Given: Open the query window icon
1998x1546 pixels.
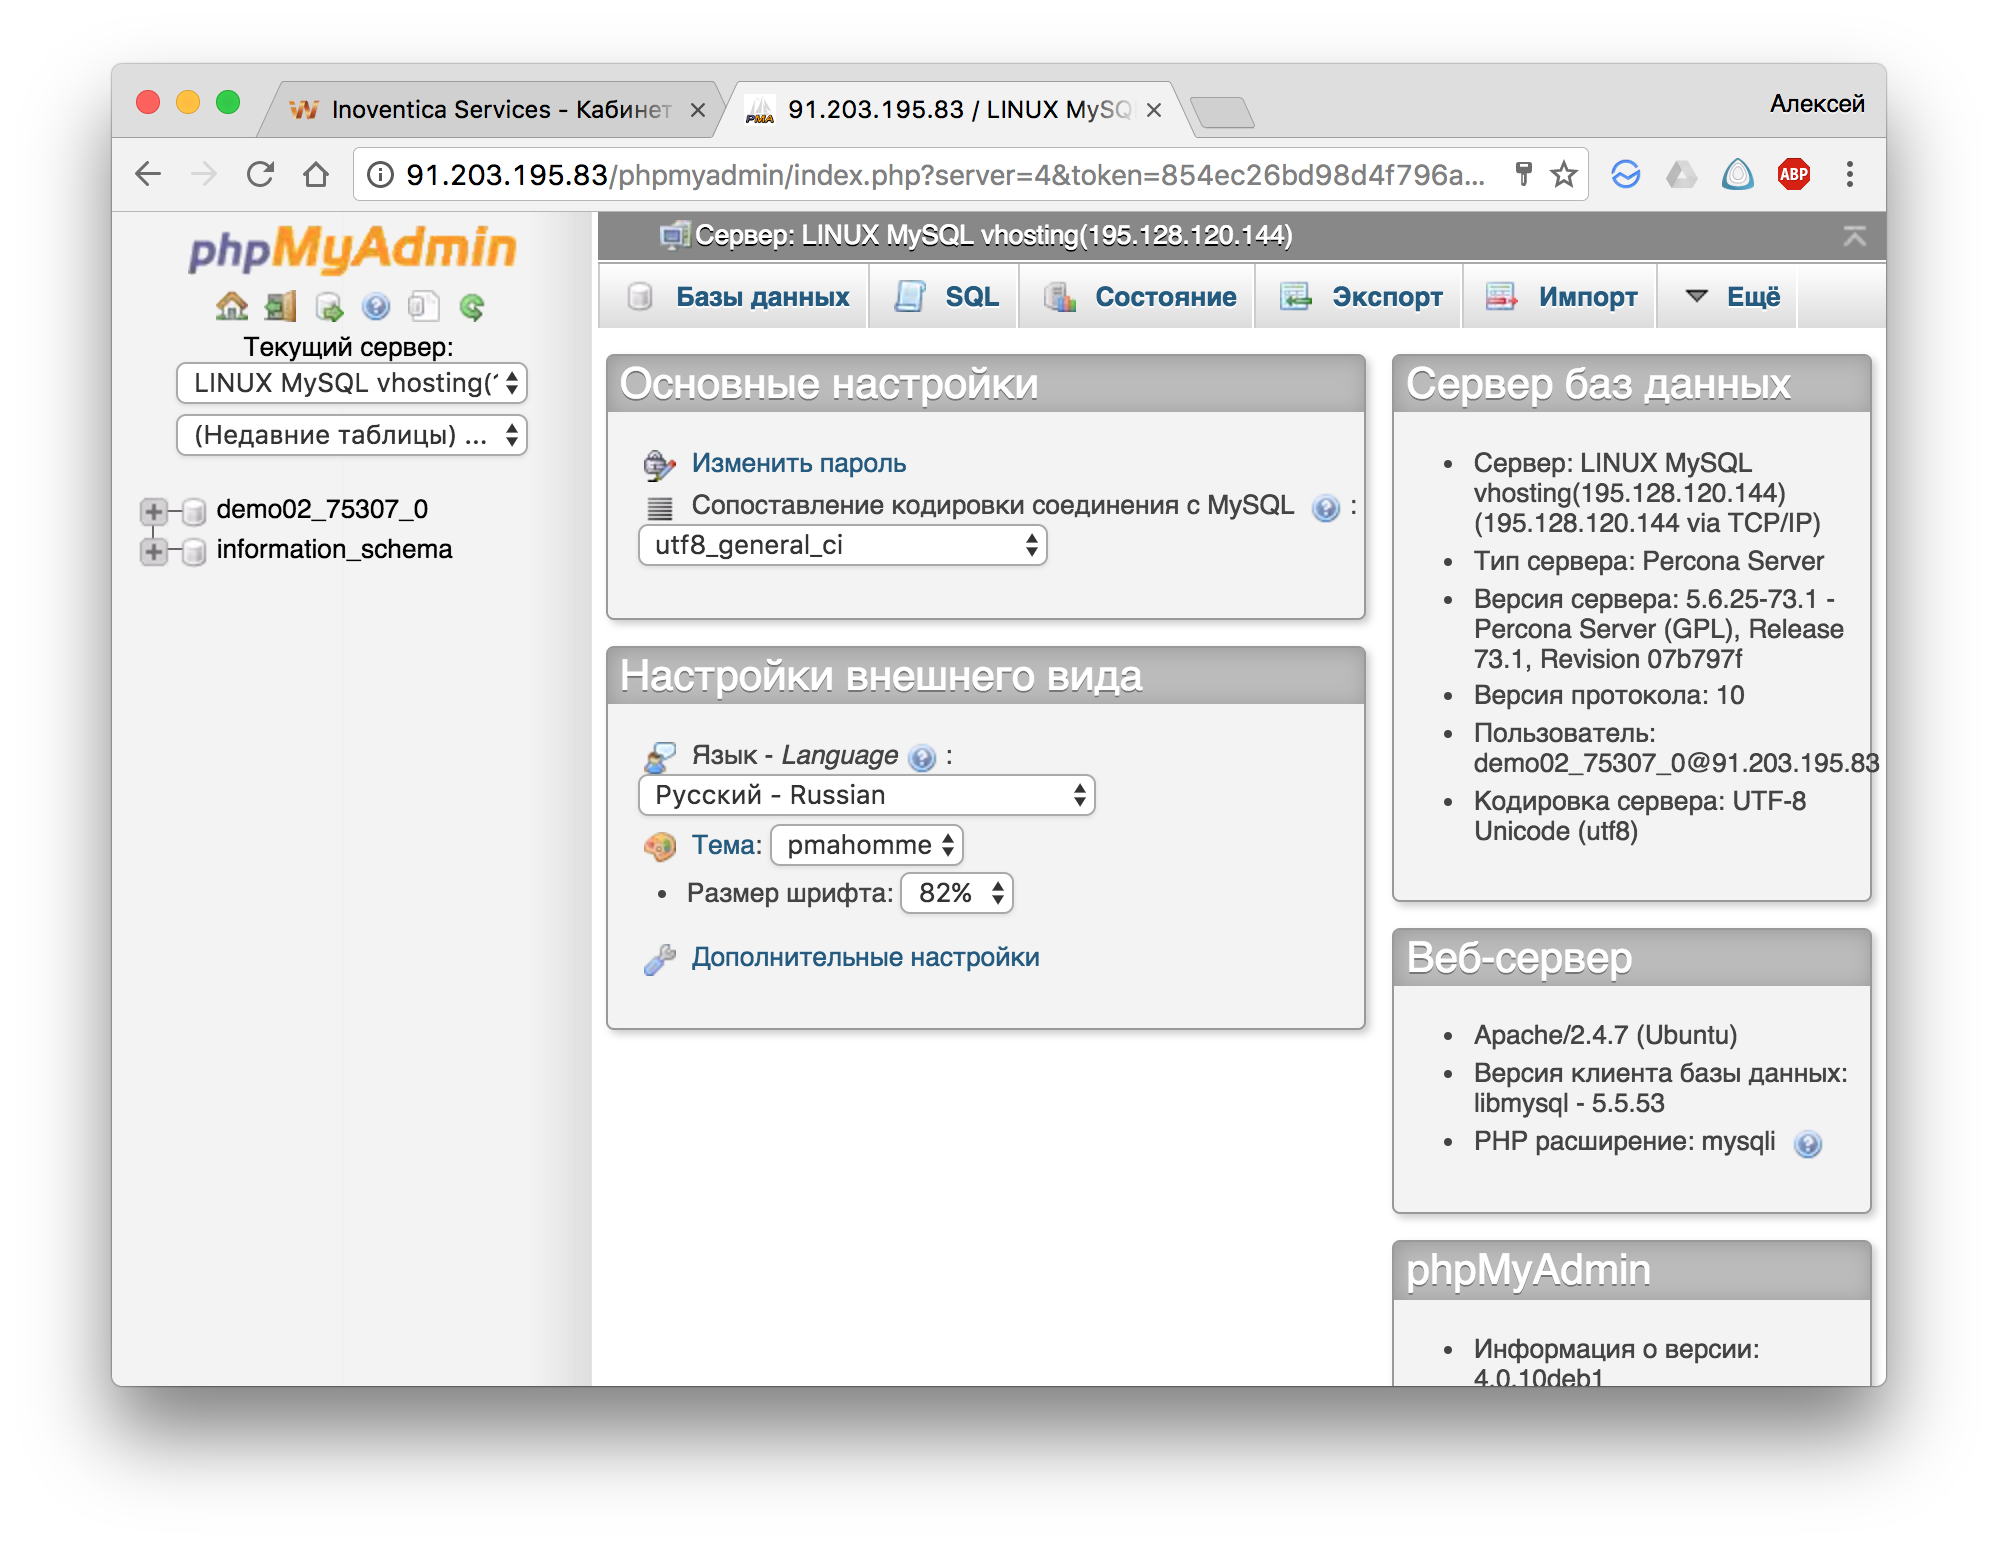Looking at the screenshot, I should click(x=329, y=306).
